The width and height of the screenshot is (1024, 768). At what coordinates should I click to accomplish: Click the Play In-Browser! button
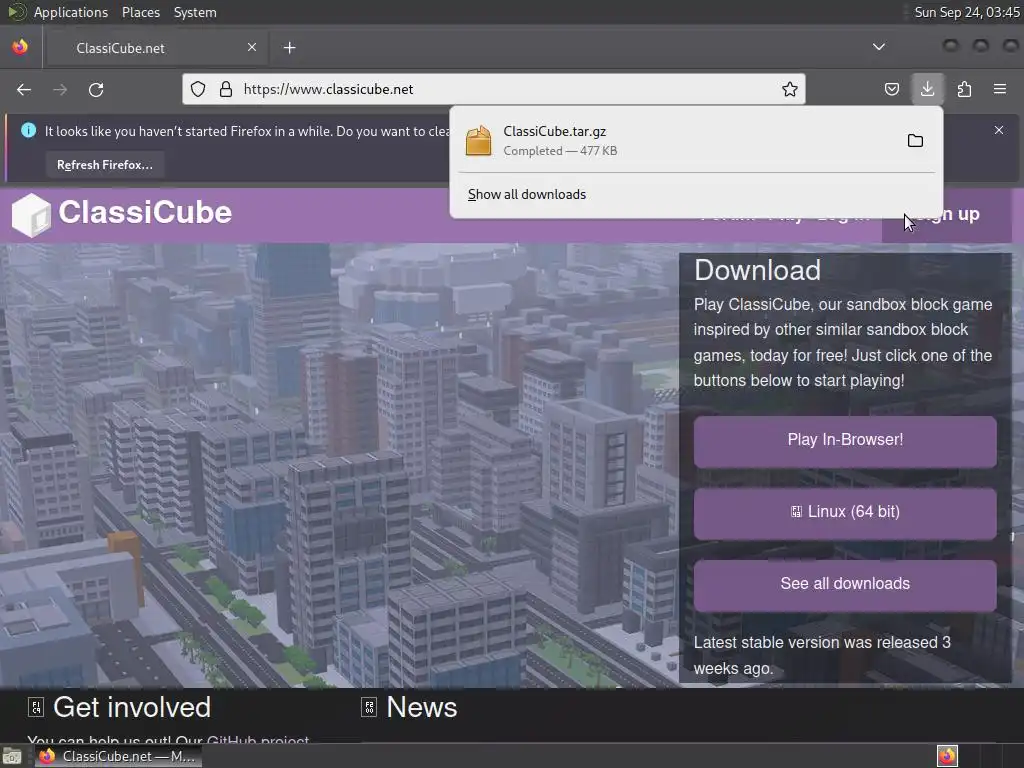click(845, 440)
